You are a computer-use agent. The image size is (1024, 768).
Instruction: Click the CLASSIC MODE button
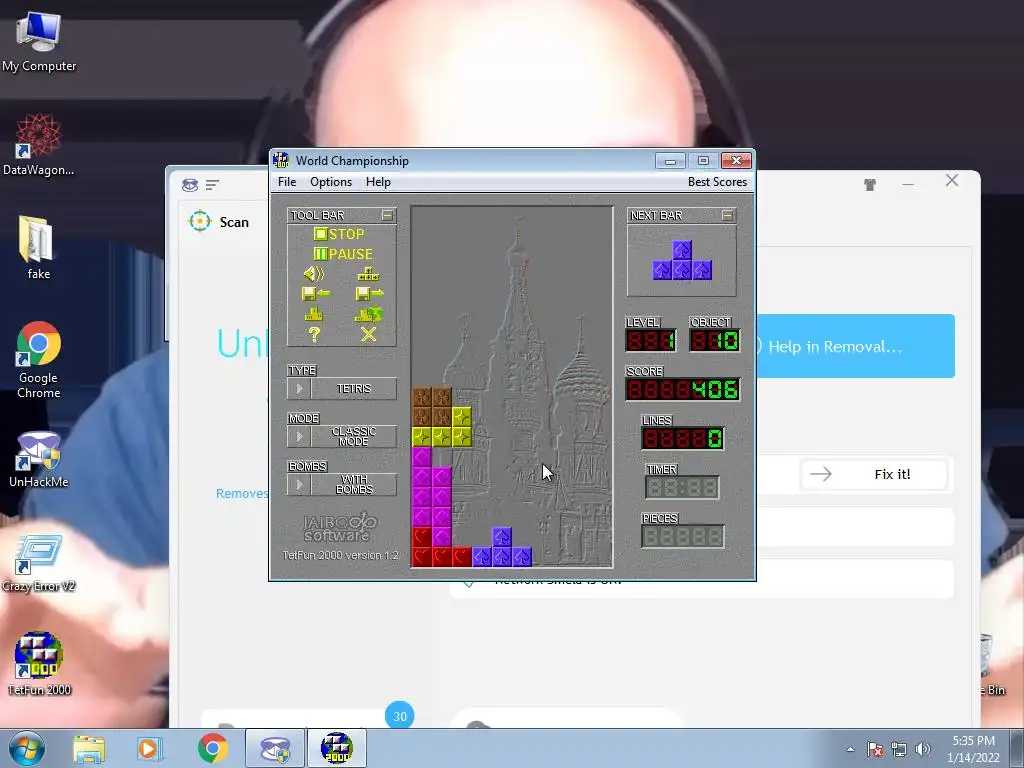point(353,436)
